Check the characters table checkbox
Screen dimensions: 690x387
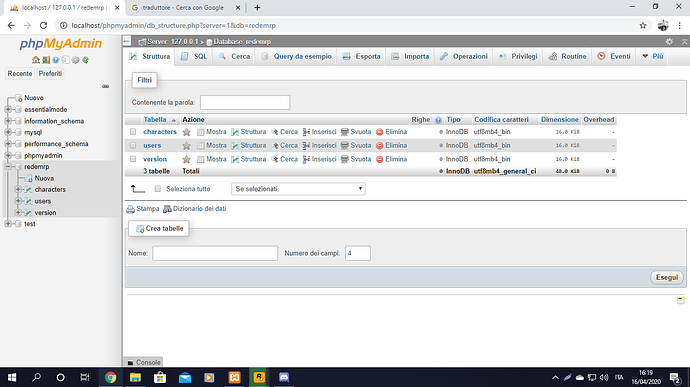(x=133, y=132)
